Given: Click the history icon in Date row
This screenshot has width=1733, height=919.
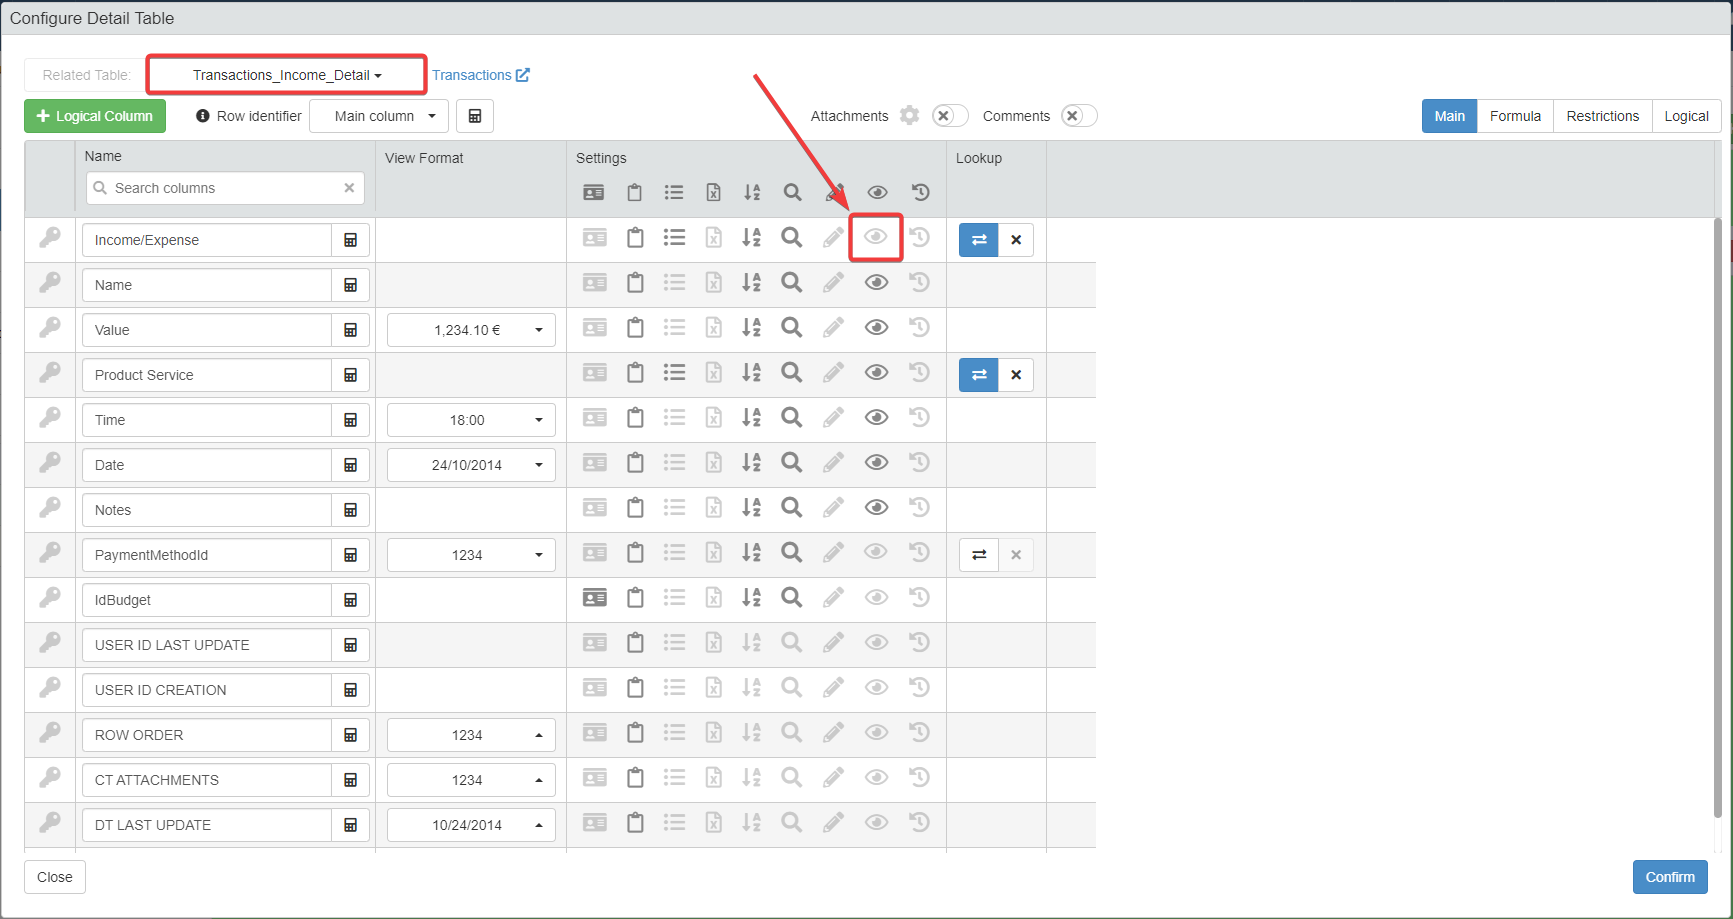Looking at the screenshot, I should [x=919, y=463].
